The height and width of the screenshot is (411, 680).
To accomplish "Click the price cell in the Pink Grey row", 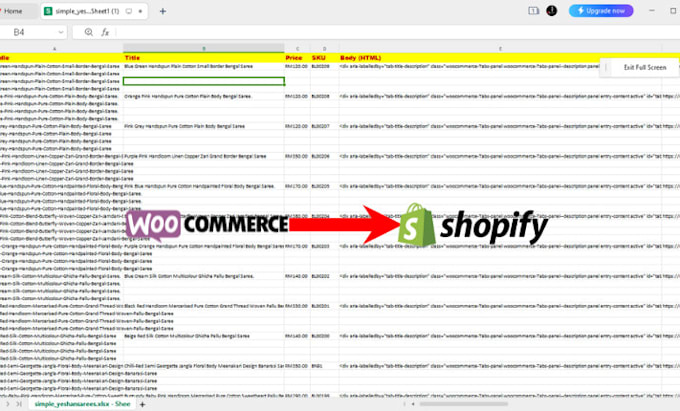I will [x=298, y=126].
